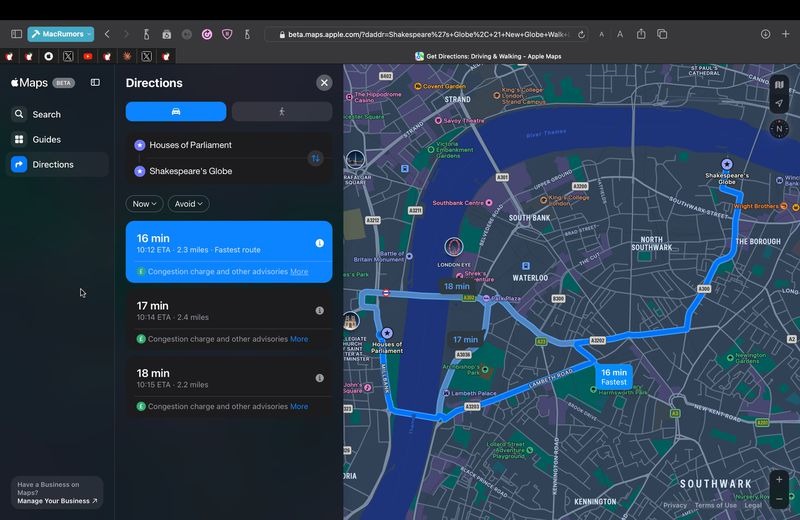Toggle the Maps sidebar panel icon
The width and height of the screenshot is (800, 520).
tap(95, 83)
